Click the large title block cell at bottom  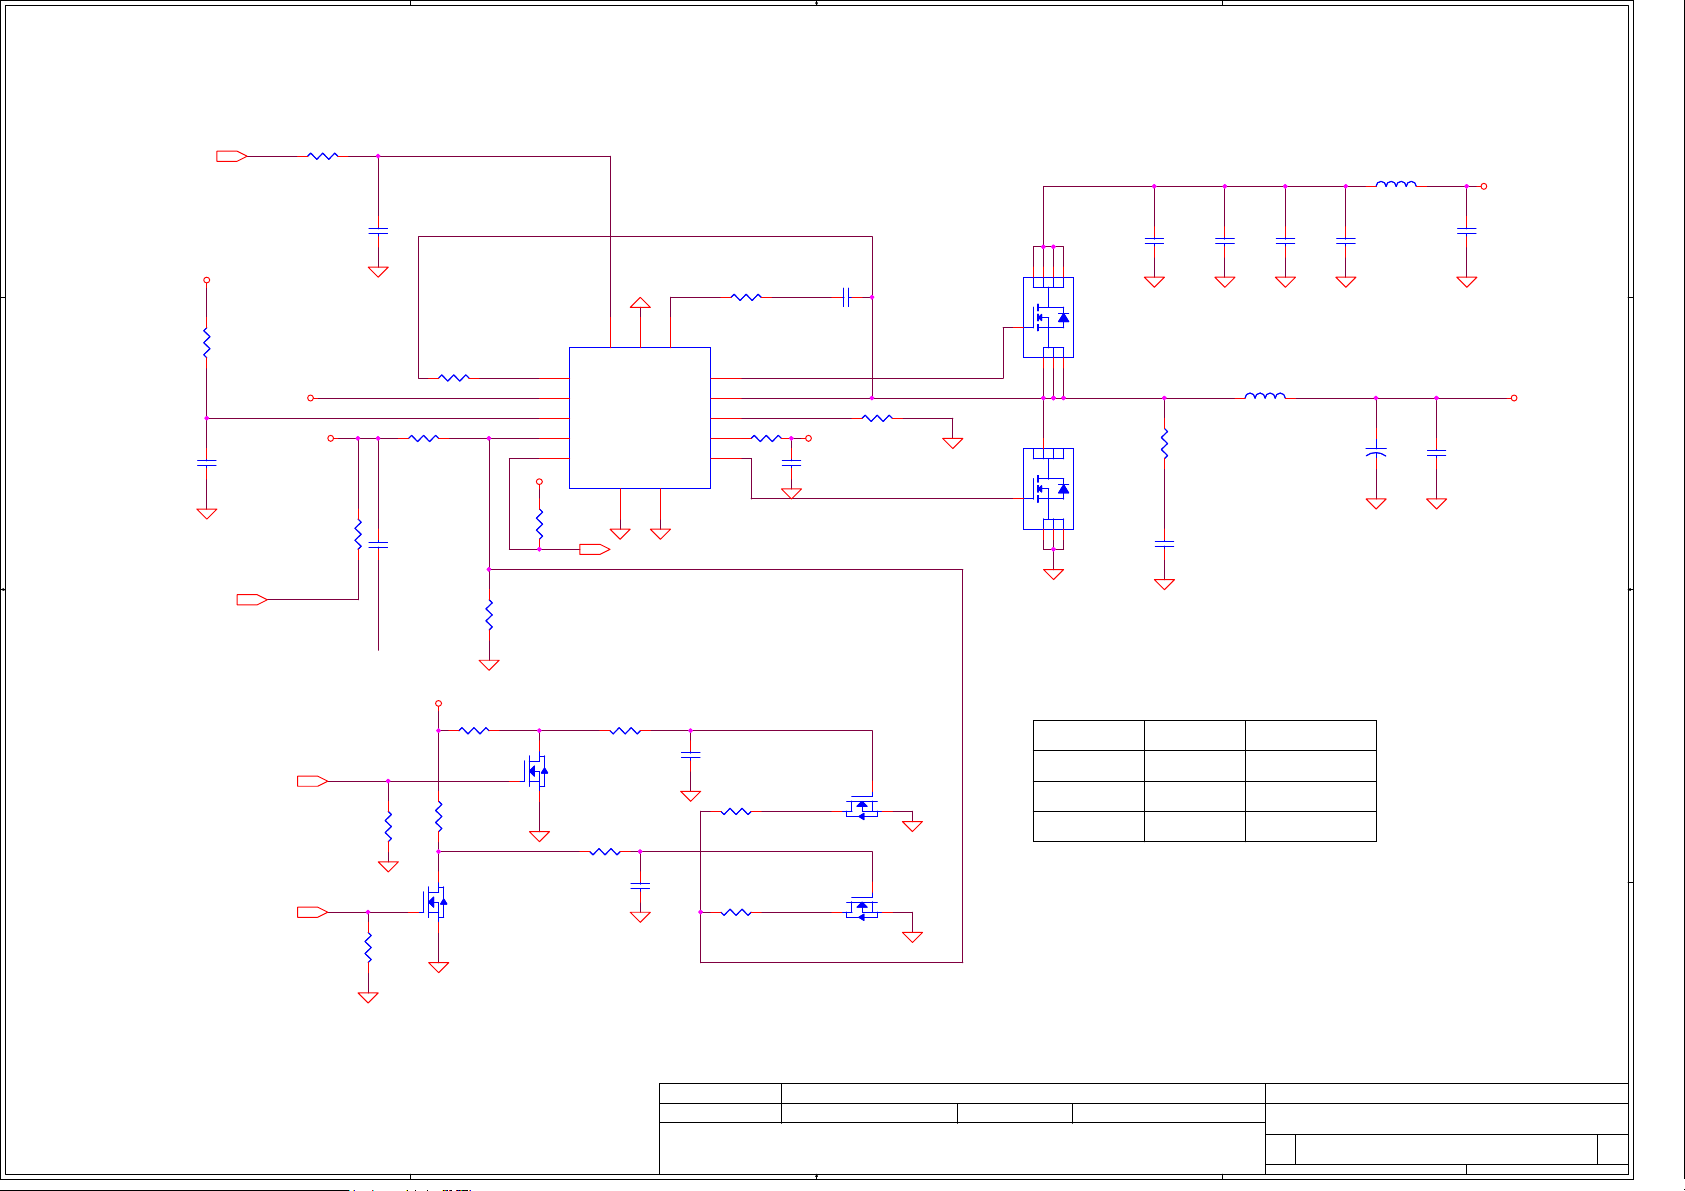tap(961, 1148)
